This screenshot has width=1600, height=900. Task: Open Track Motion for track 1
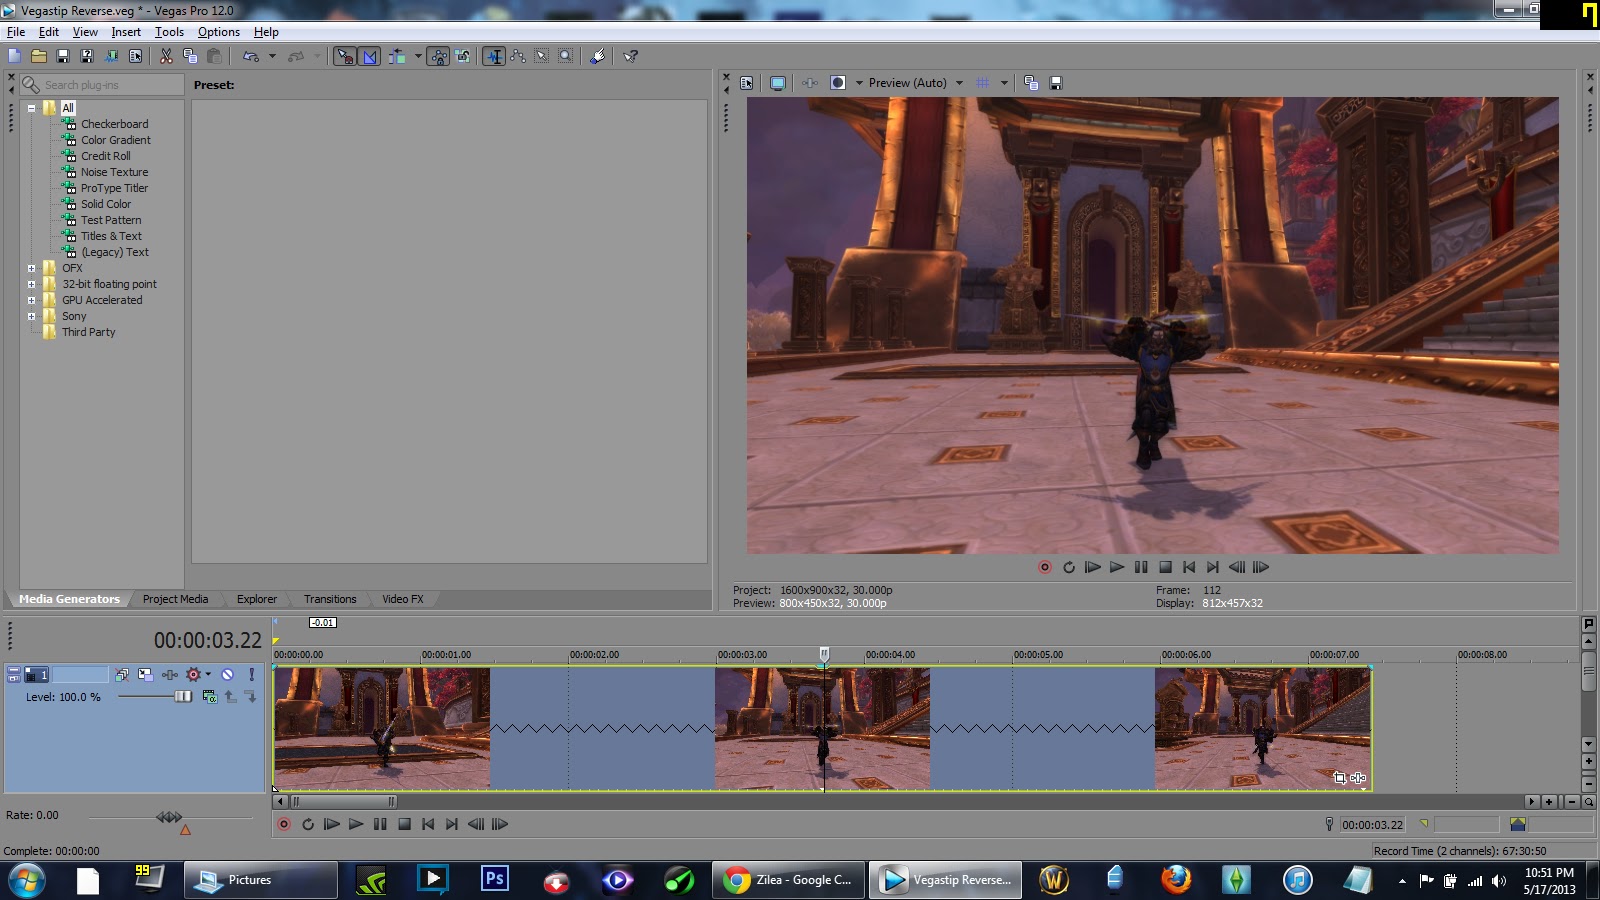pos(145,675)
